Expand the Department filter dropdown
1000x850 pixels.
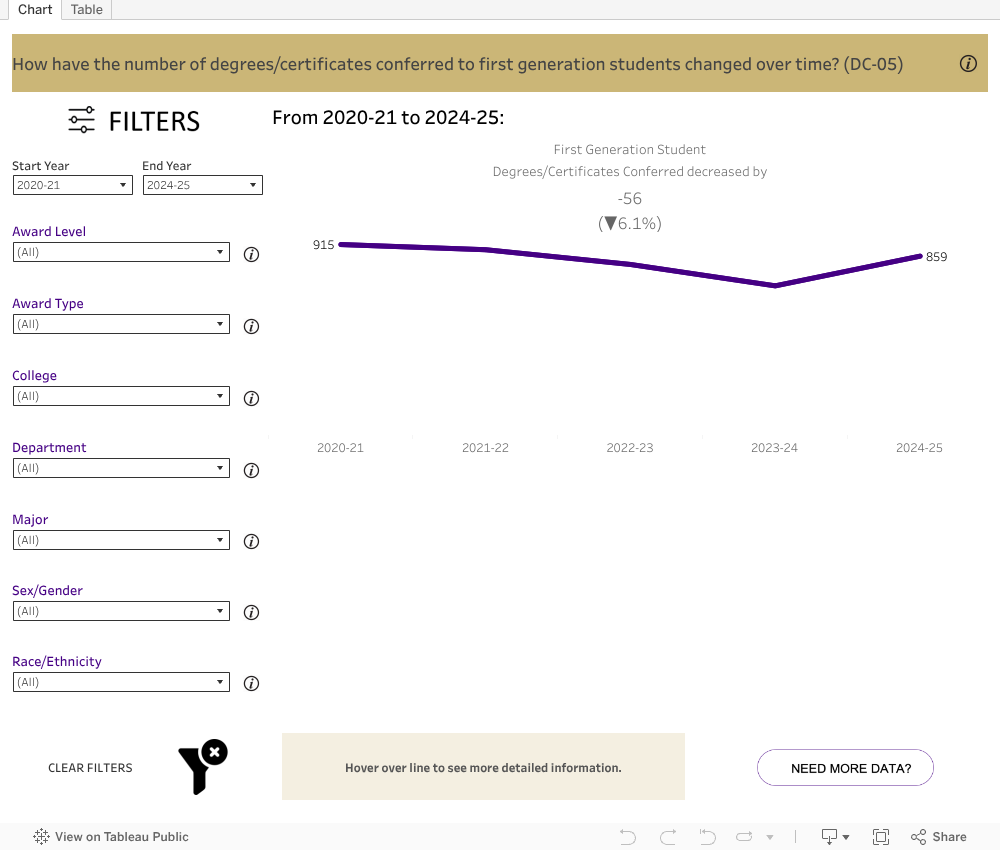click(x=121, y=468)
